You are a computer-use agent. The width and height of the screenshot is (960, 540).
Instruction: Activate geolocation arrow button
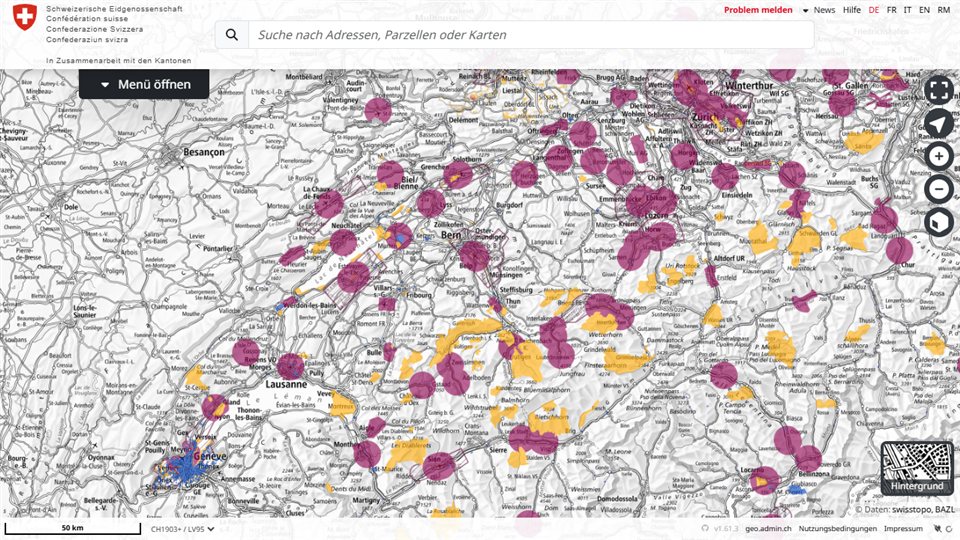coord(939,124)
